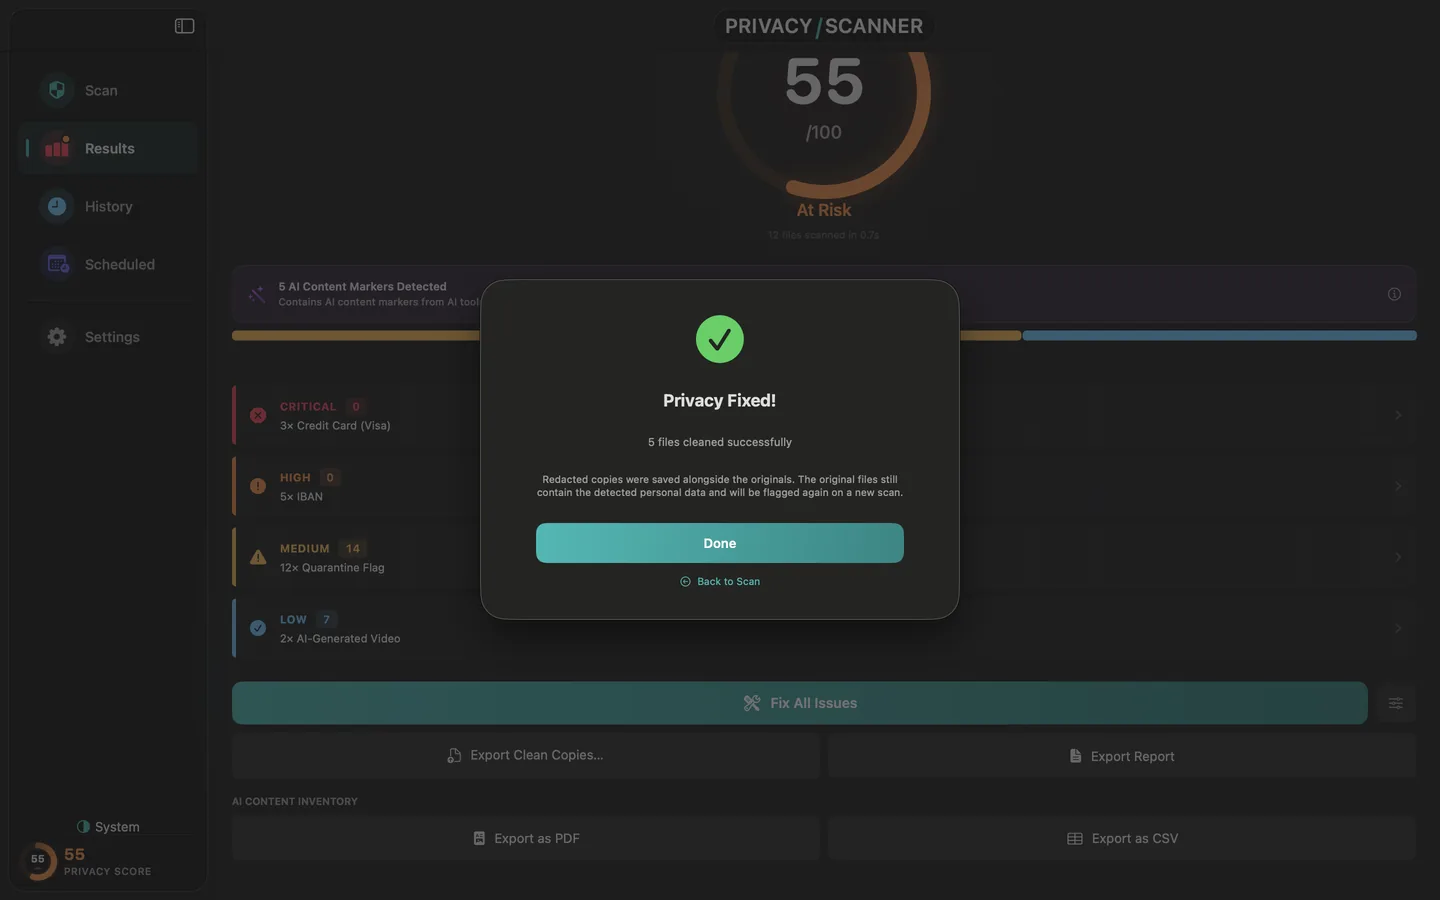Viewport: 1440px width, 900px height.
Task: Click the Critical count badge 0
Action: click(x=356, y=406)
